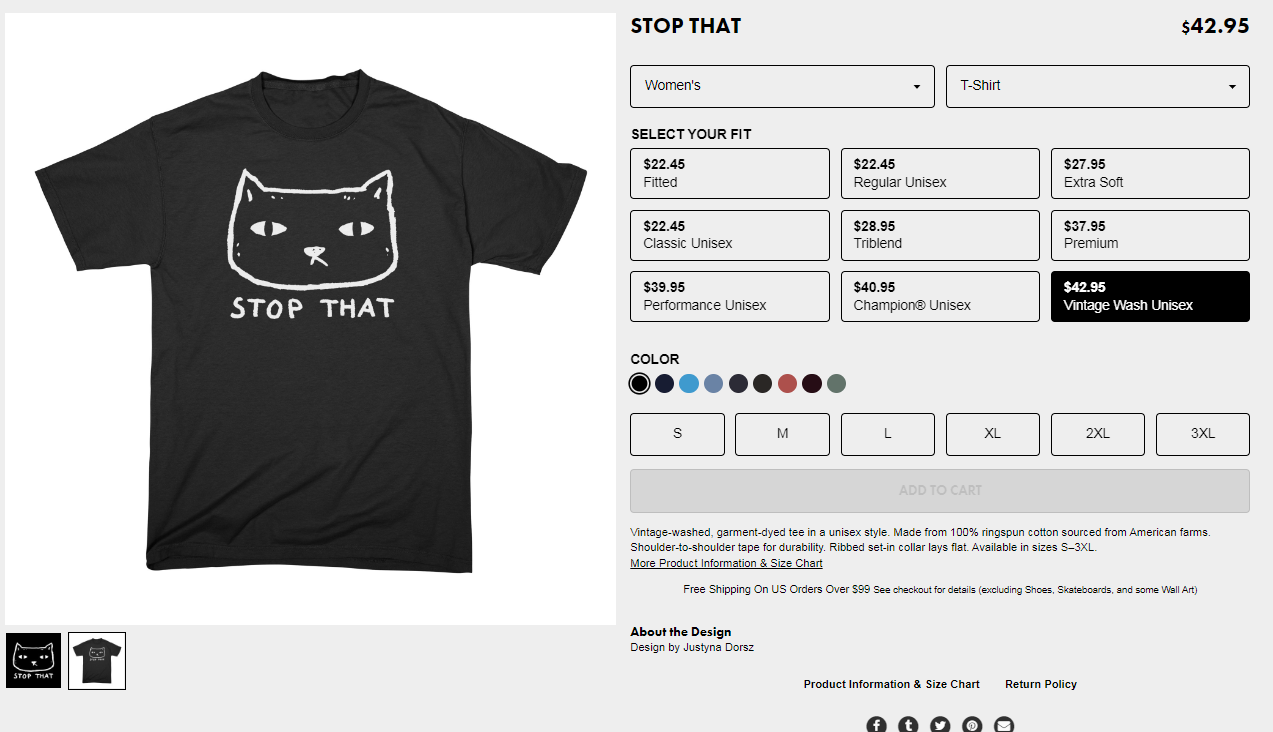Choose the Triblend fit for $28.95
Image resolution: width=1273 pixels, height=732 pixels.
(940, 235)
